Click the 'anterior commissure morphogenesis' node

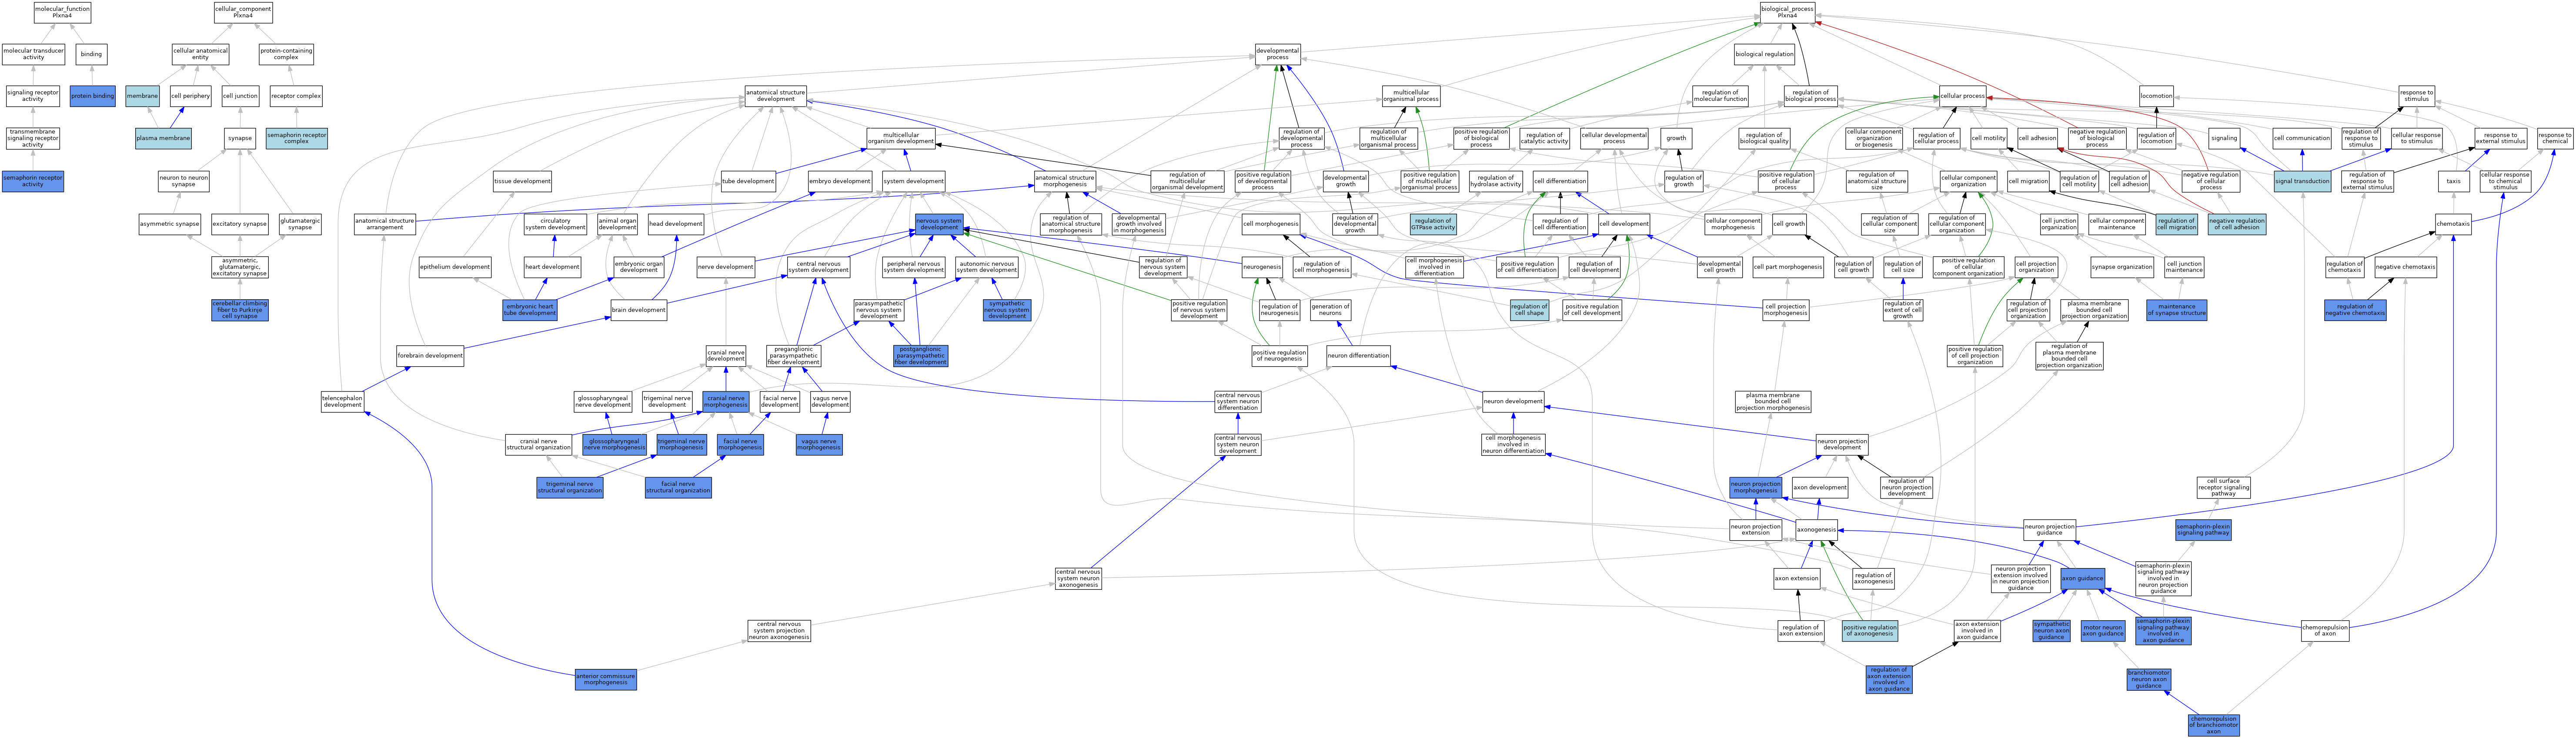coord(606,679)
